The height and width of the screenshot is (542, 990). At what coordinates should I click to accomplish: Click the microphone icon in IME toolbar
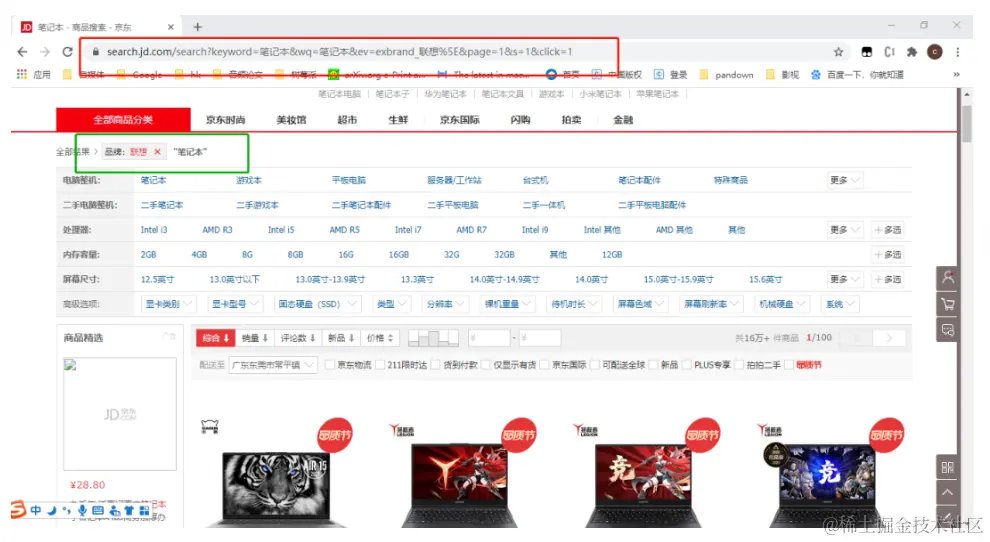pyautogui.click(x=82, y=510)
